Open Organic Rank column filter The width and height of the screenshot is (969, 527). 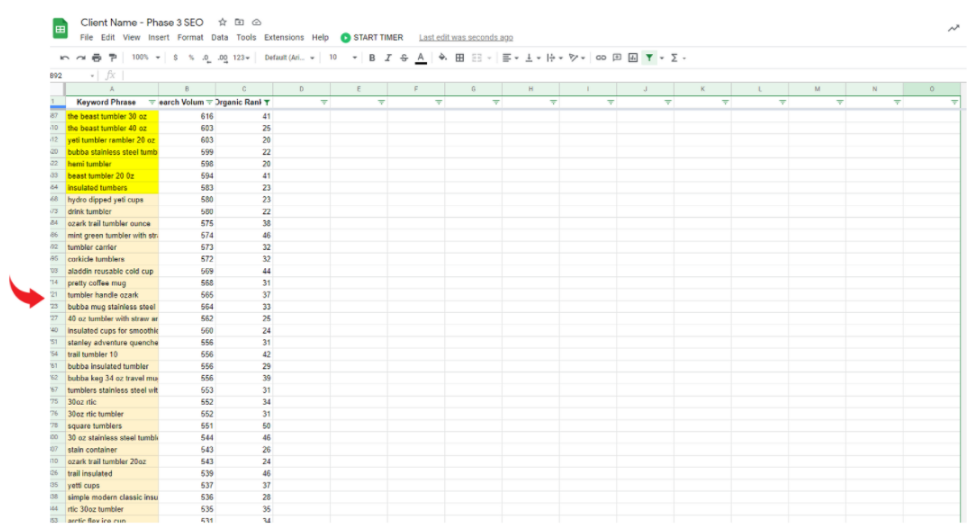267,102
